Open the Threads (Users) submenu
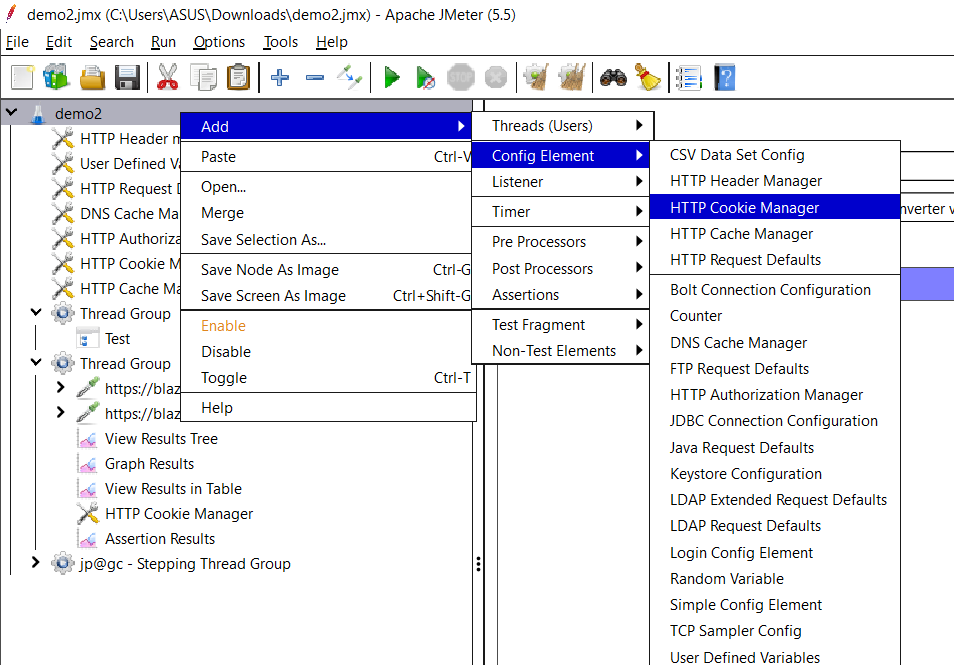 click(562, 126)
